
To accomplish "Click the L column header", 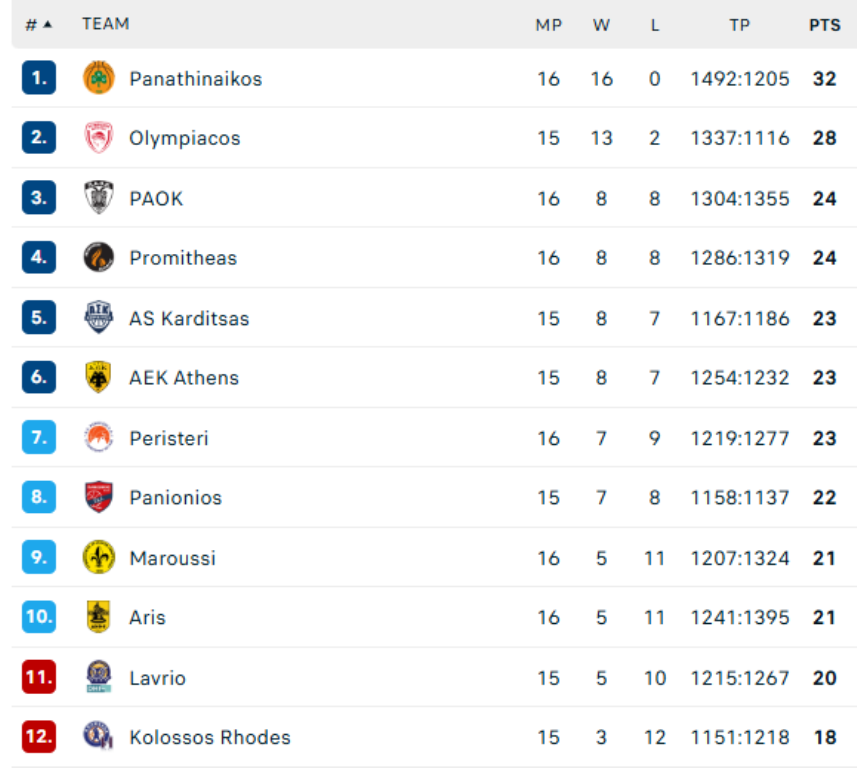I will click(655, 25).
